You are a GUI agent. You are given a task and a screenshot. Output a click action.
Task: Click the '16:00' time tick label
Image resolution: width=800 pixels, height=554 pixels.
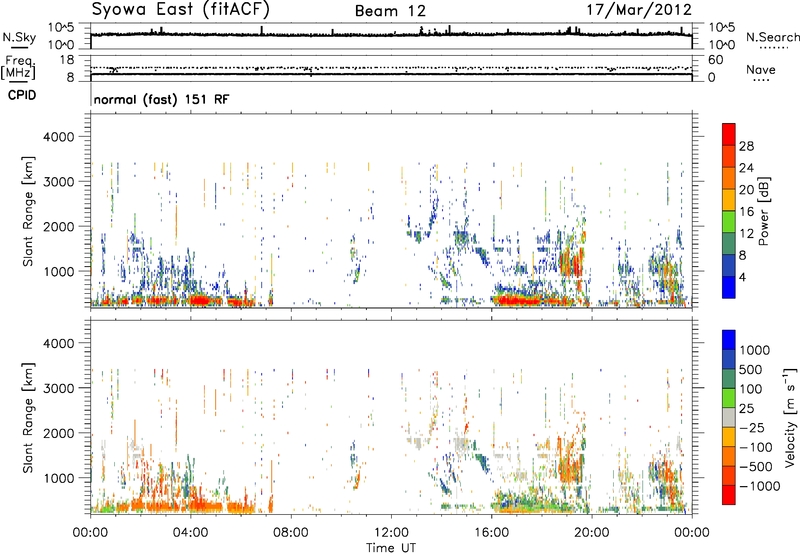point(491,533)
